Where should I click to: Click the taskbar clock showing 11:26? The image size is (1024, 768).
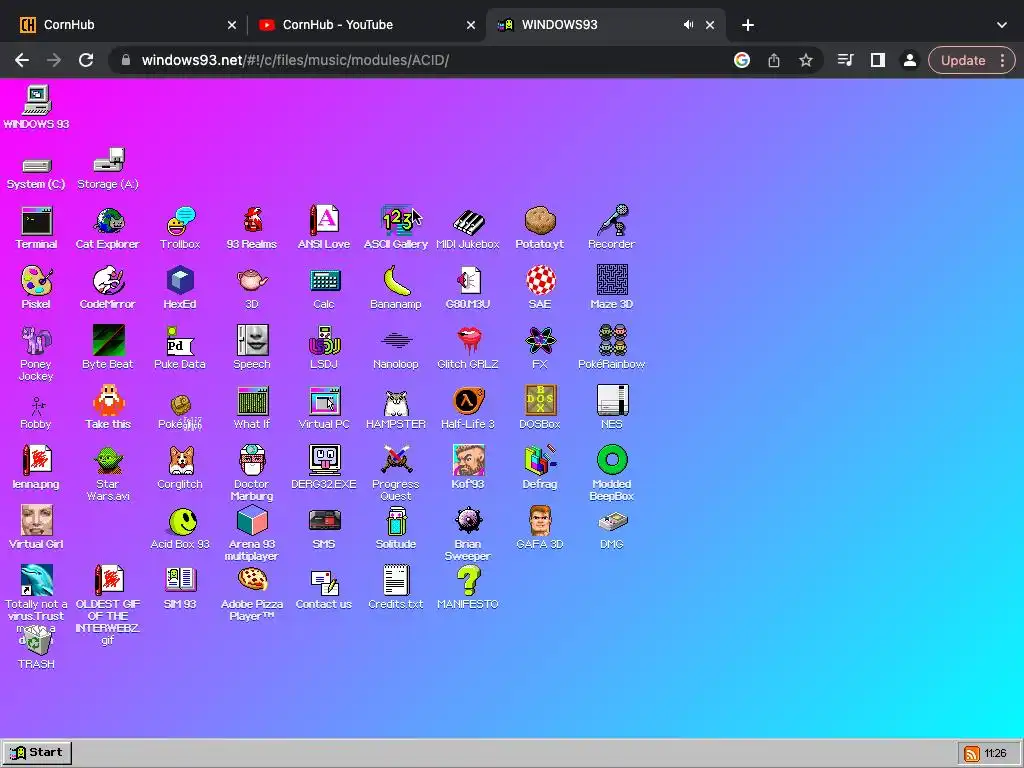pos(995,754)
